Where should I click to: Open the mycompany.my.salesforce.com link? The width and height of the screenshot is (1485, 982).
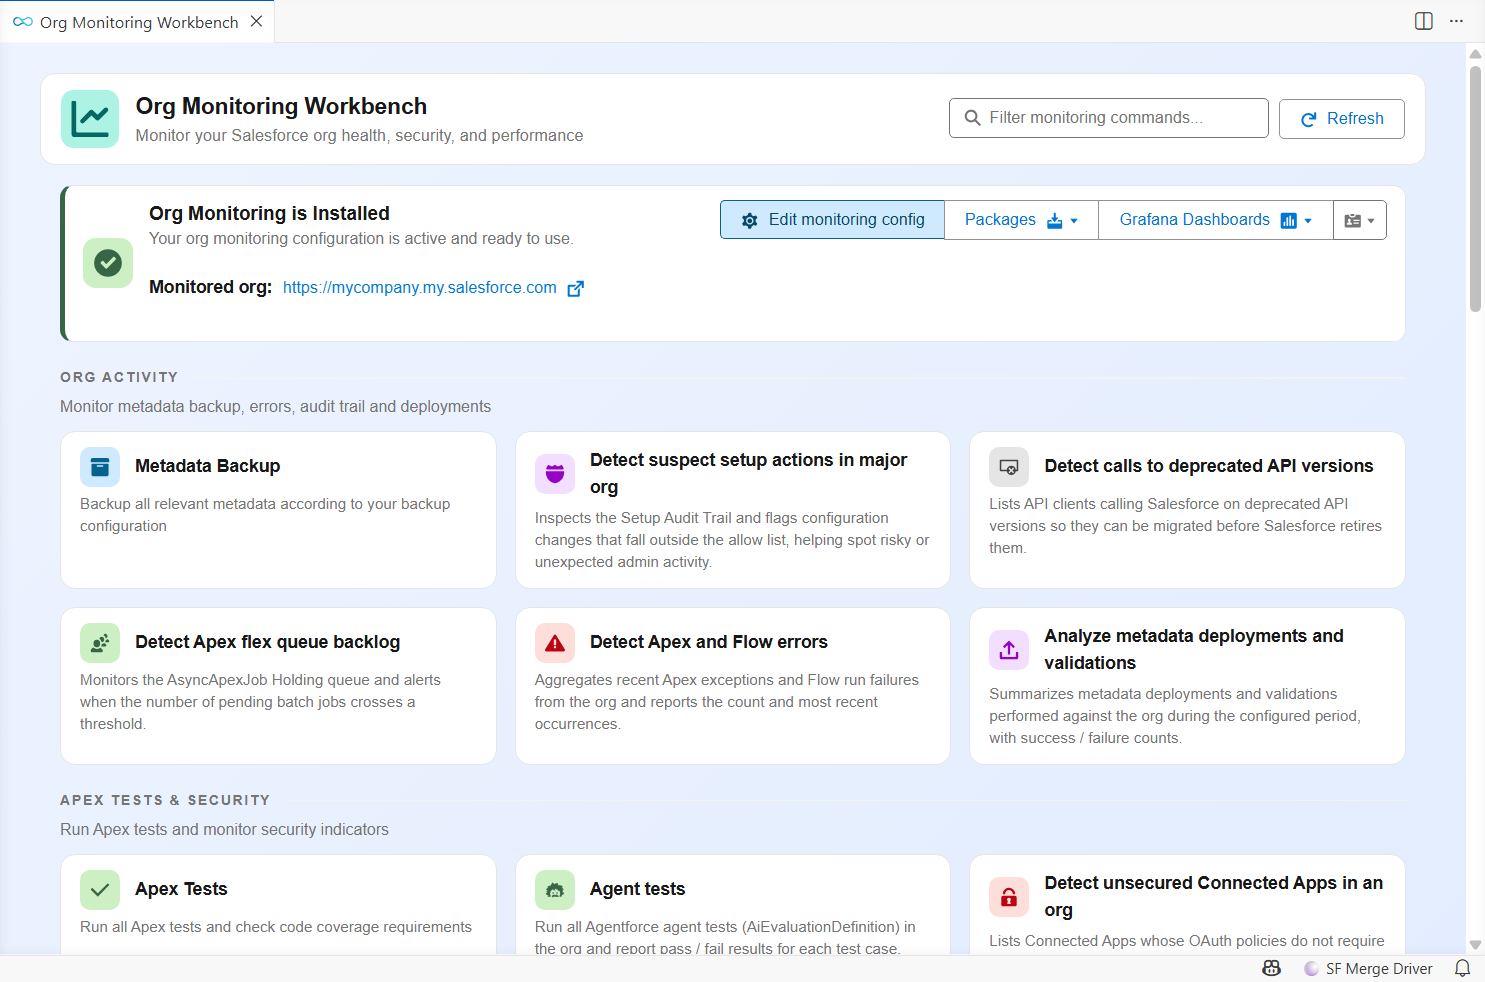tap(420, 288)
